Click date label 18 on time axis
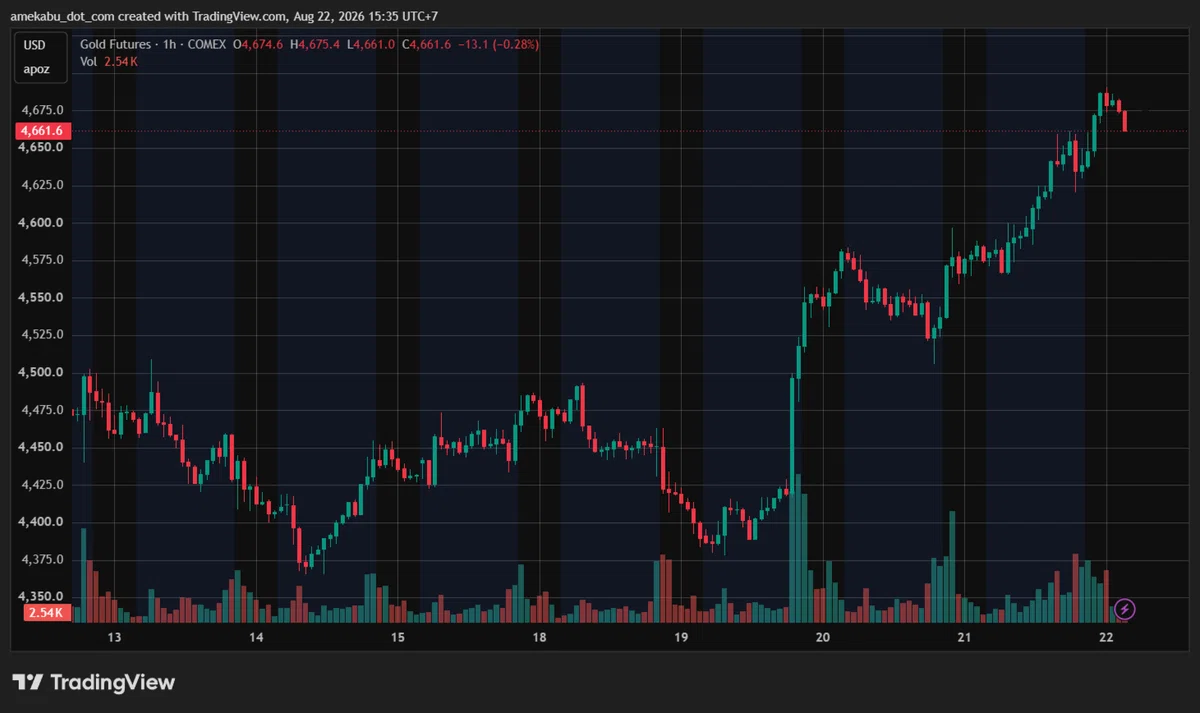This screenshot has height=713, width=1200. click(539, 637)
